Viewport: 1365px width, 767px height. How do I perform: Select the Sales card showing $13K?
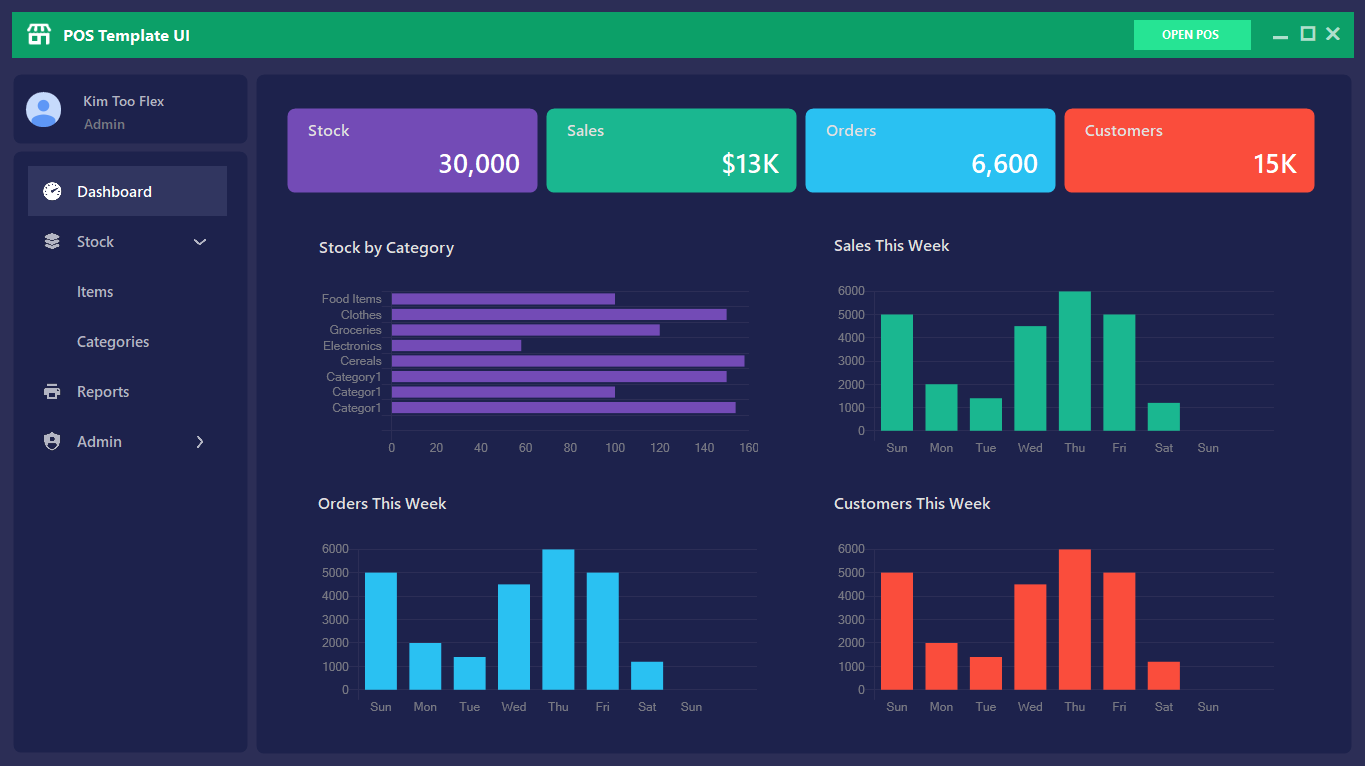671,150
